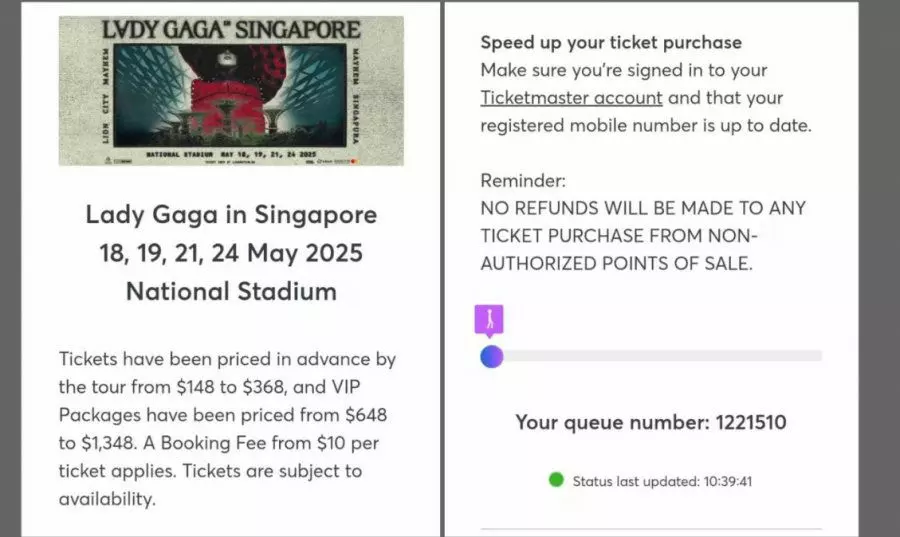Click "LADY GAGA SINGAPORE" title on the banner

pyautogui.click(x=231, y=30)
